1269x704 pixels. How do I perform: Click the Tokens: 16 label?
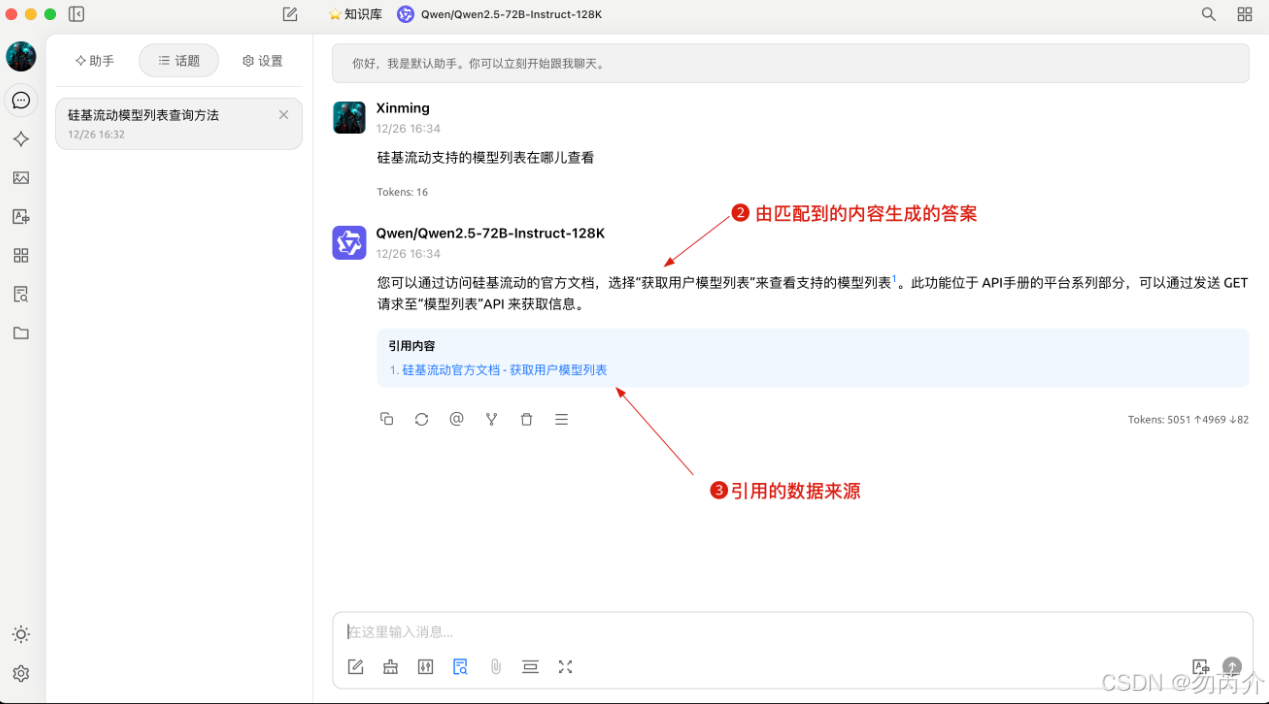(402, 192)
